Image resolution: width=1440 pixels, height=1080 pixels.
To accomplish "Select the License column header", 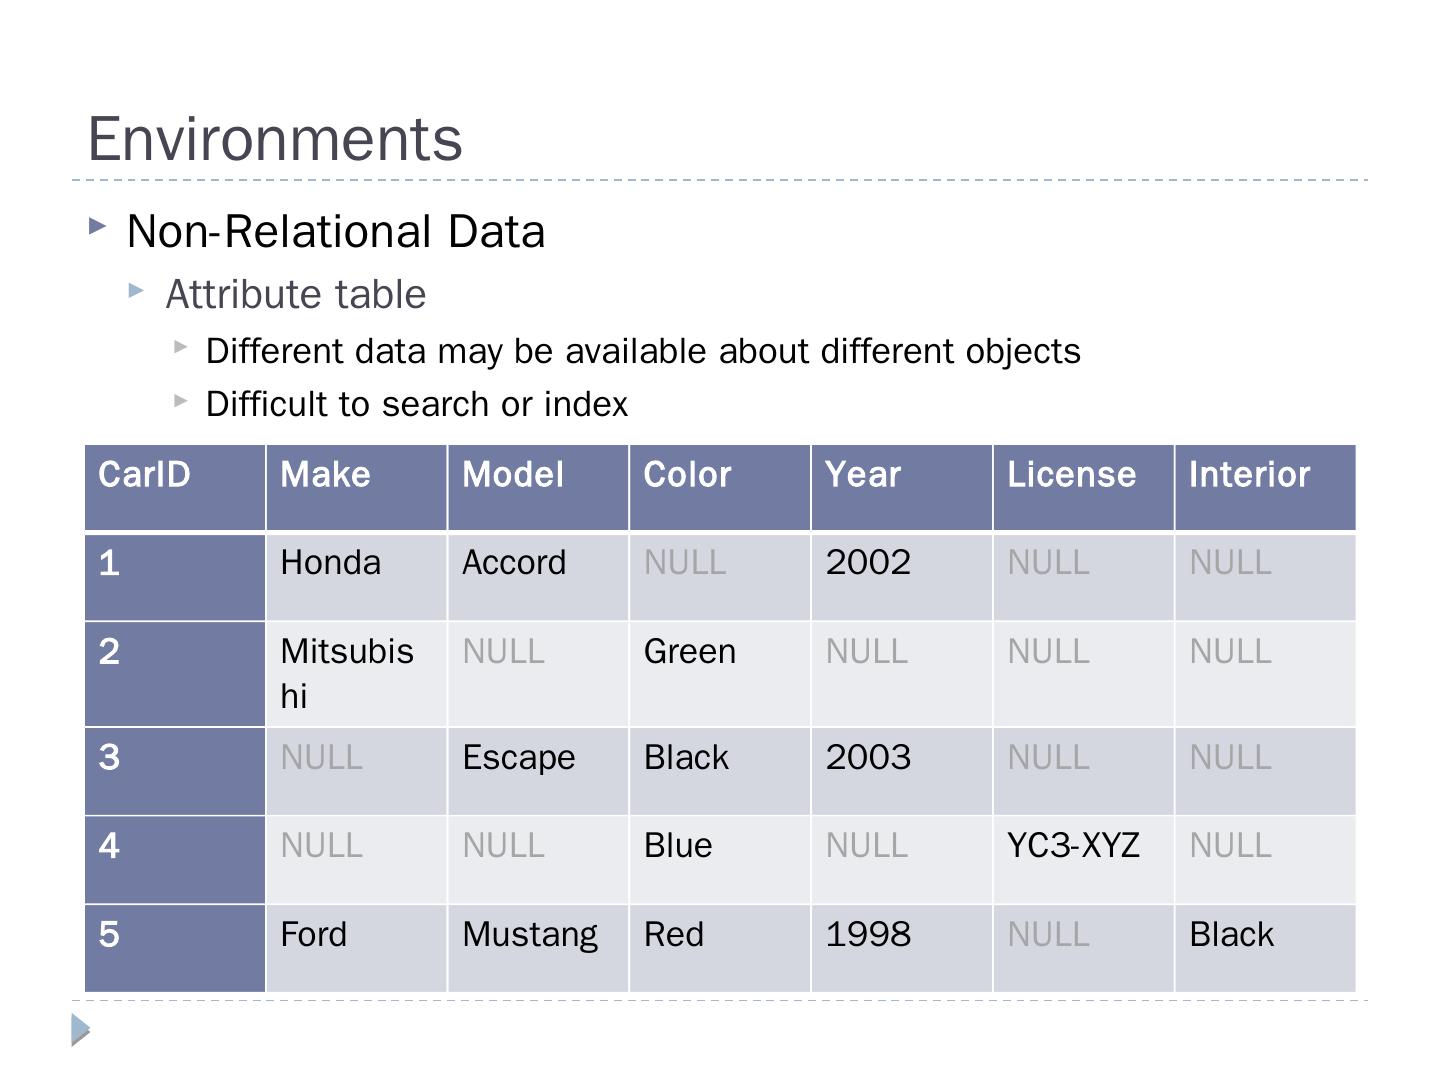I will (x=1071, y=474).
